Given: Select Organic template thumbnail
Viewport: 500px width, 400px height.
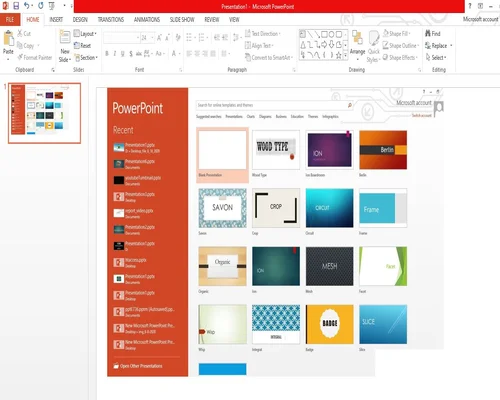Looking at the screenshot, I should pos(222,266).
